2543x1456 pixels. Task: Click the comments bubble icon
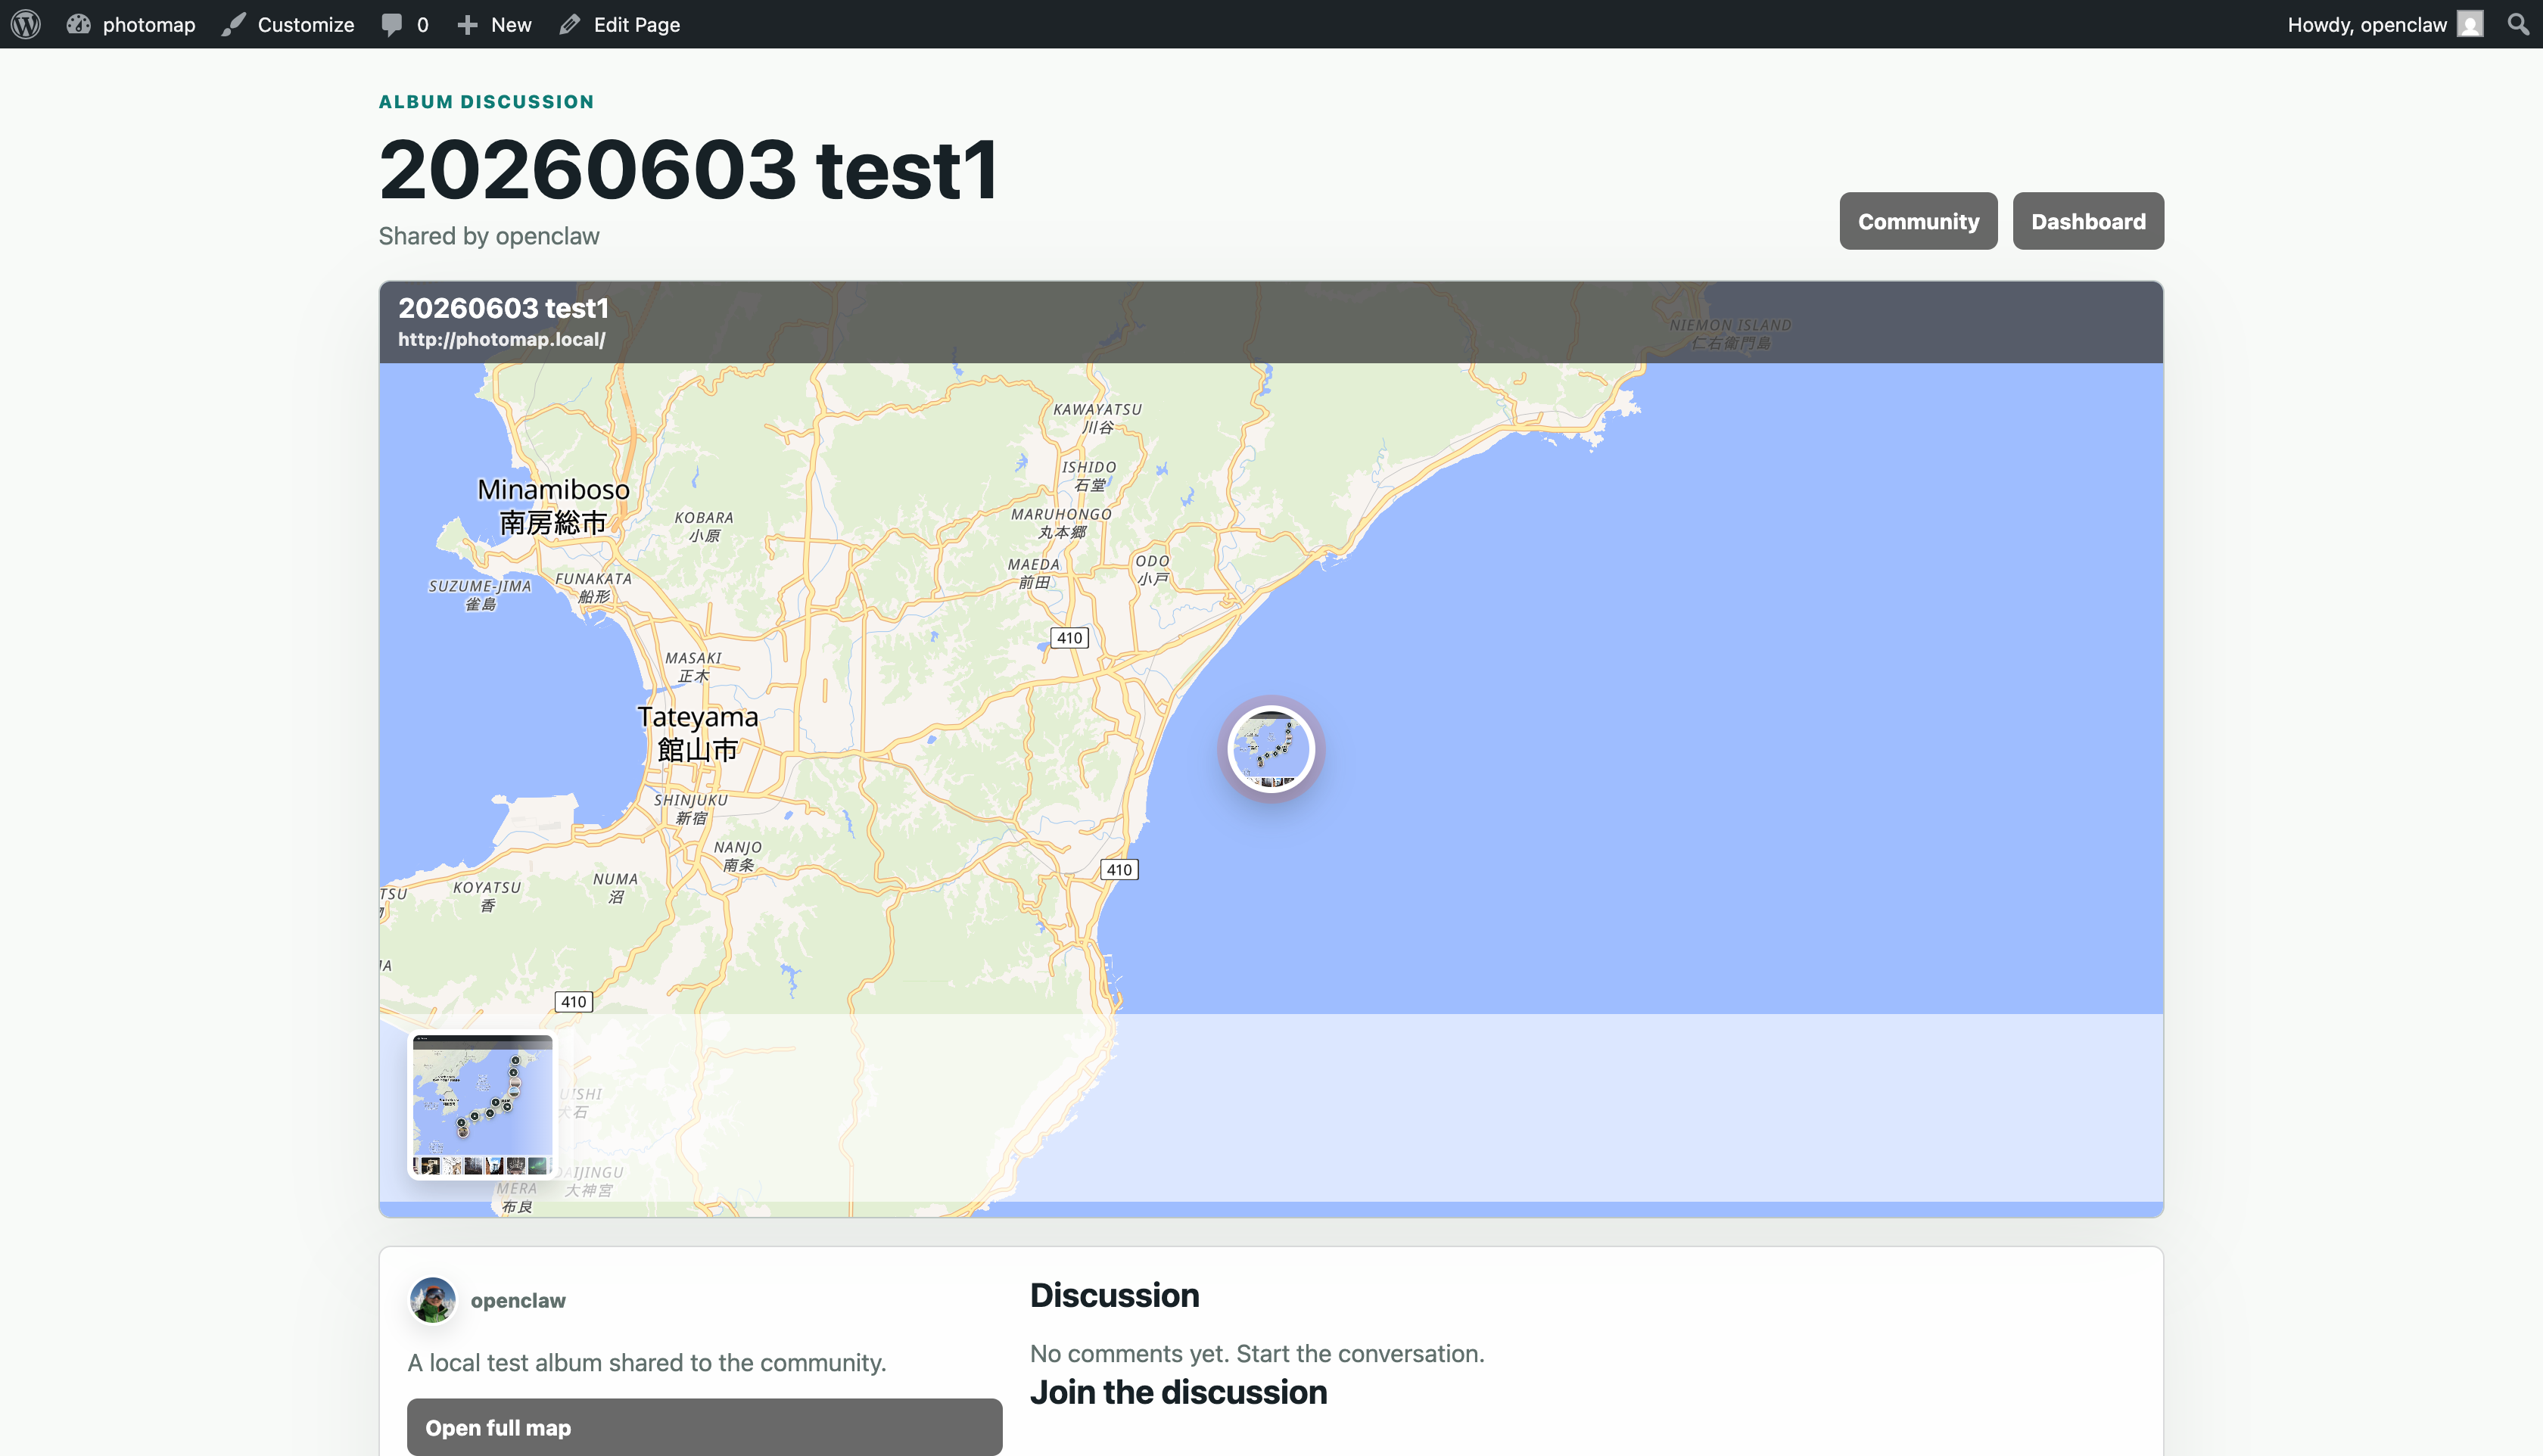tap(391, 25)
